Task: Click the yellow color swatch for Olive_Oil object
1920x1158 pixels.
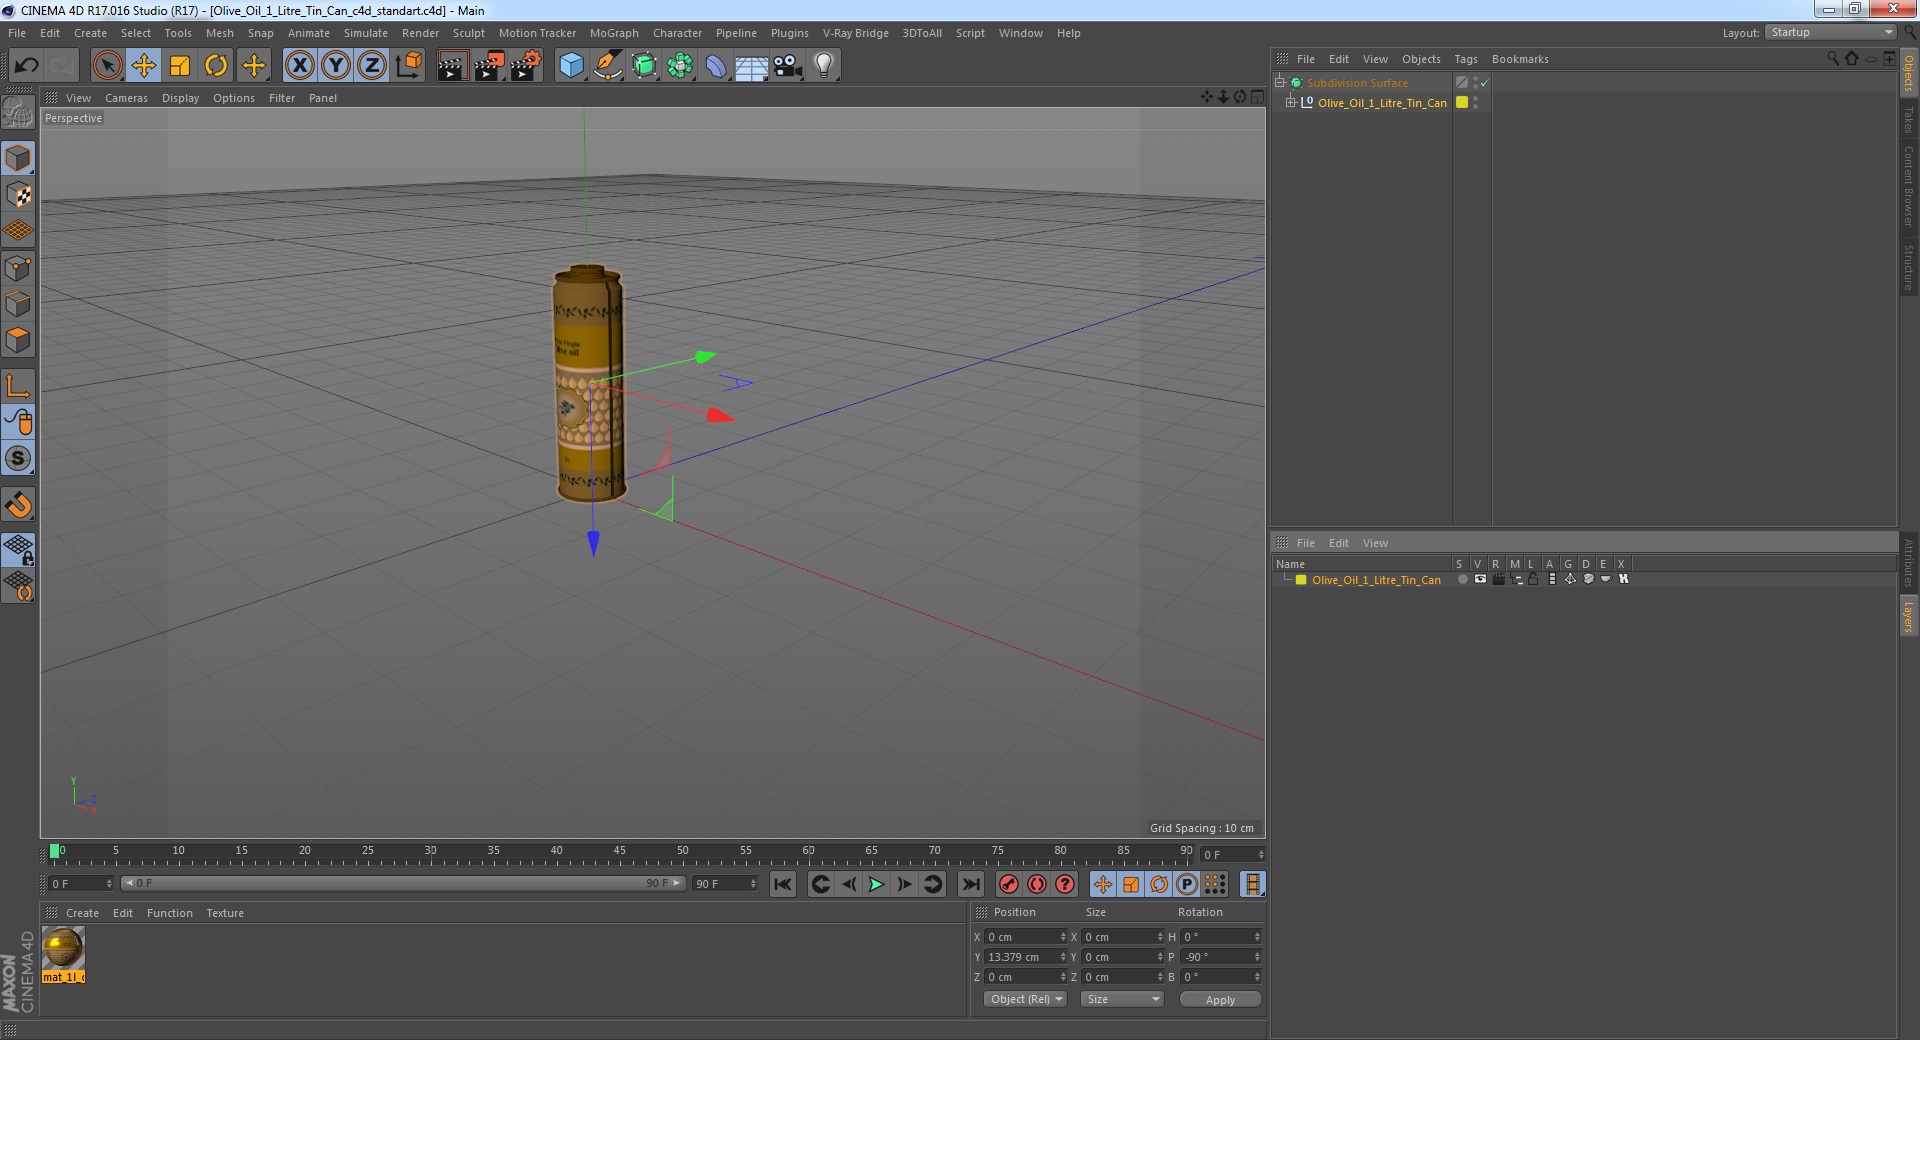Action: click(x=1461, y=103)
